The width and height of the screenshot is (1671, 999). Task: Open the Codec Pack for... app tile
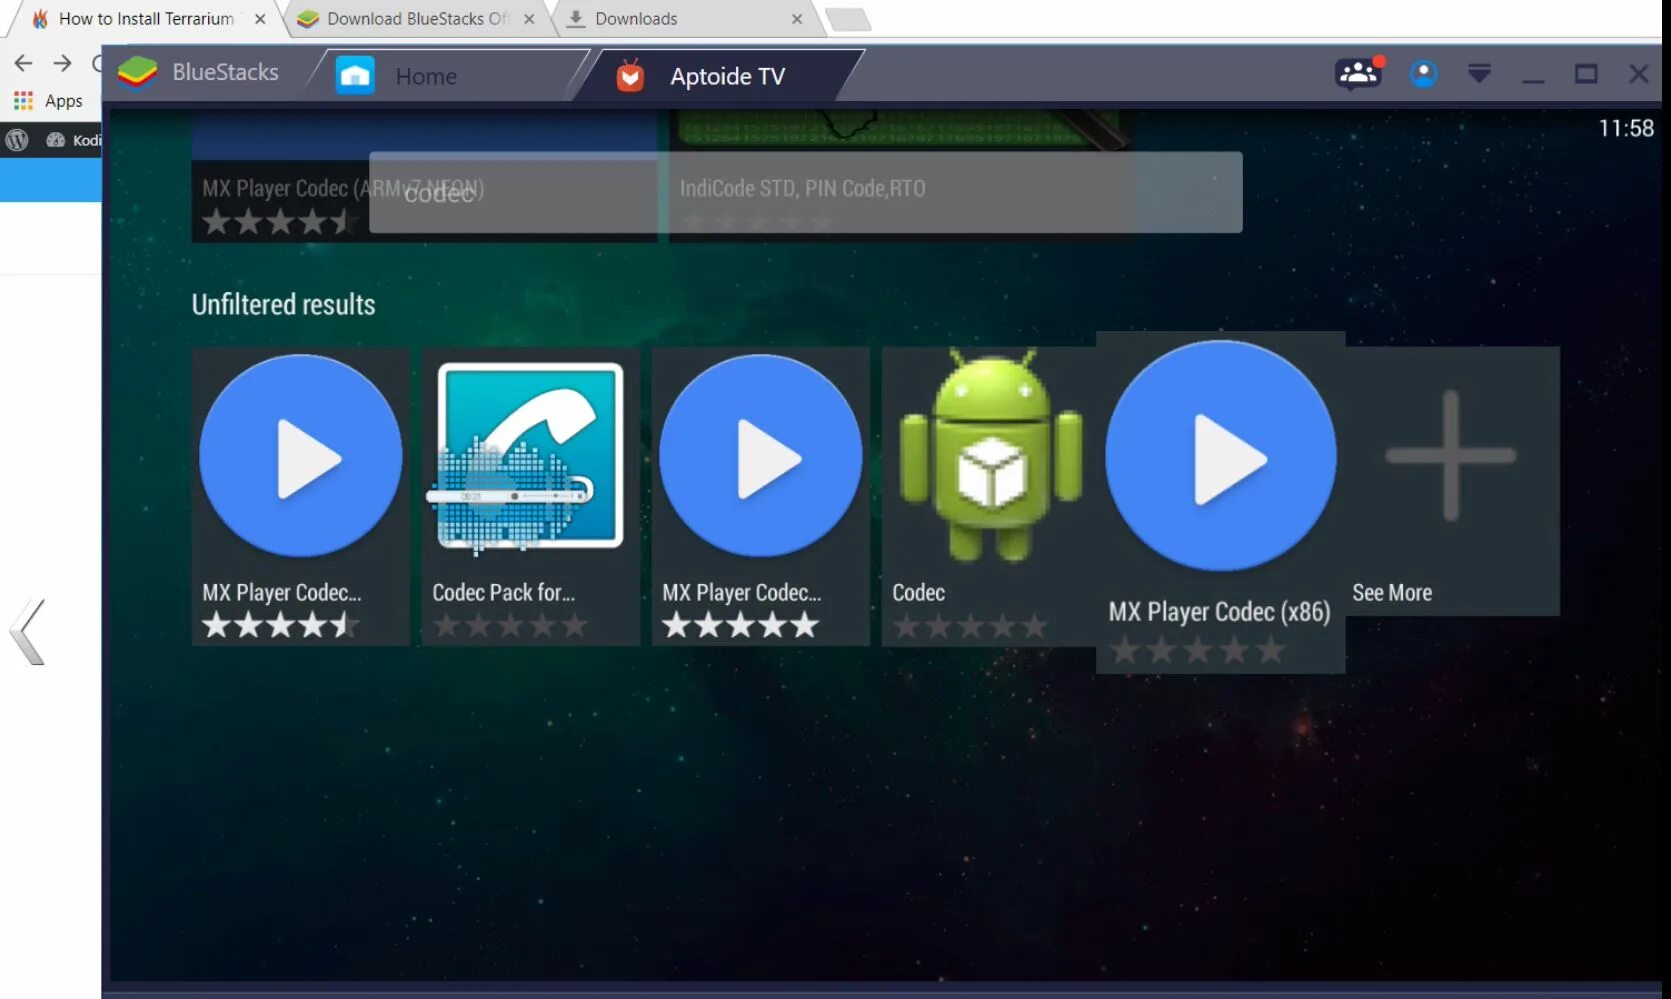point(530,496)
